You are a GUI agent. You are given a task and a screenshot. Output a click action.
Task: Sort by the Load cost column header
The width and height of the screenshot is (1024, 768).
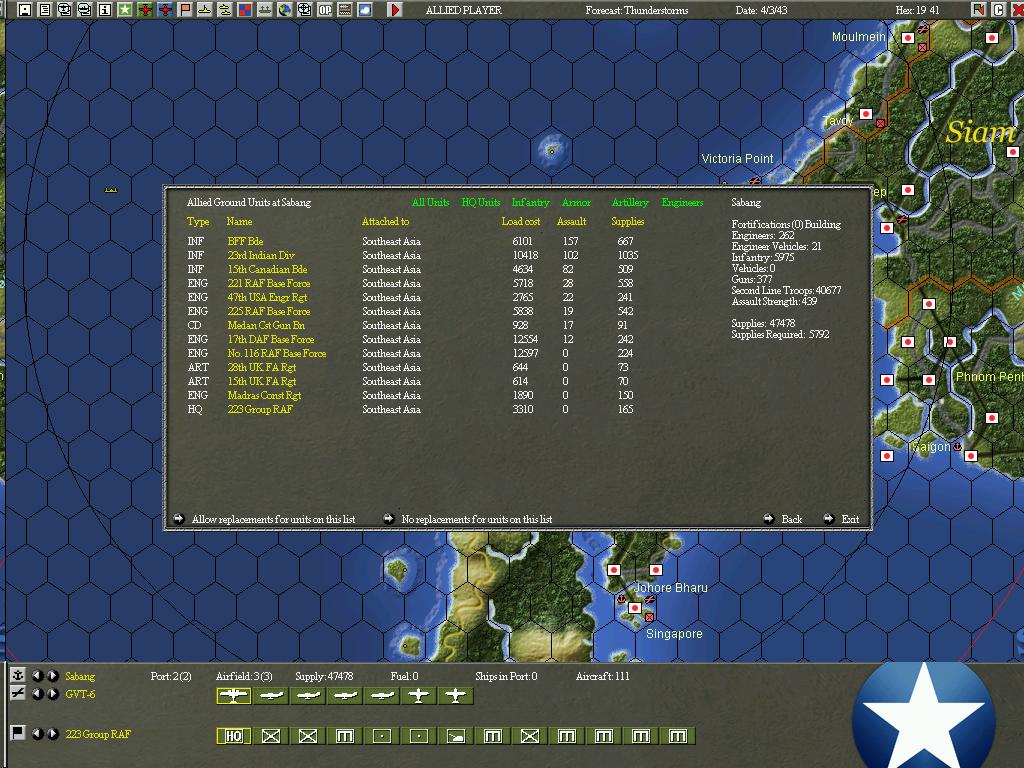[x=520, y=221]
